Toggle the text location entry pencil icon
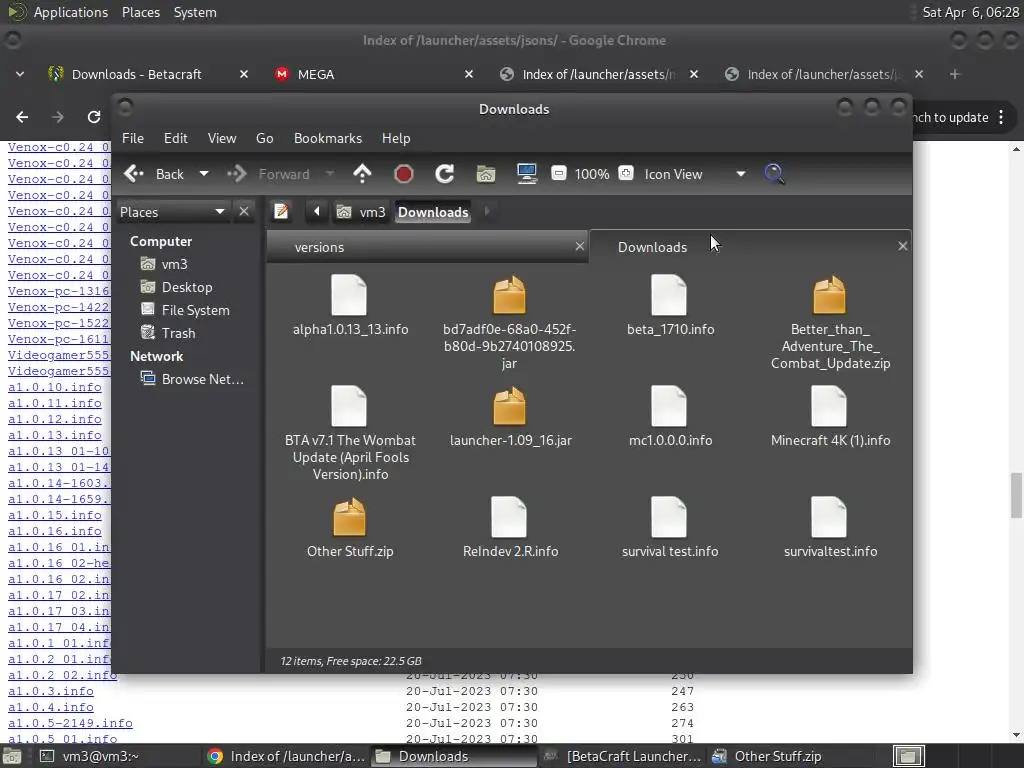 click(281, 212)
